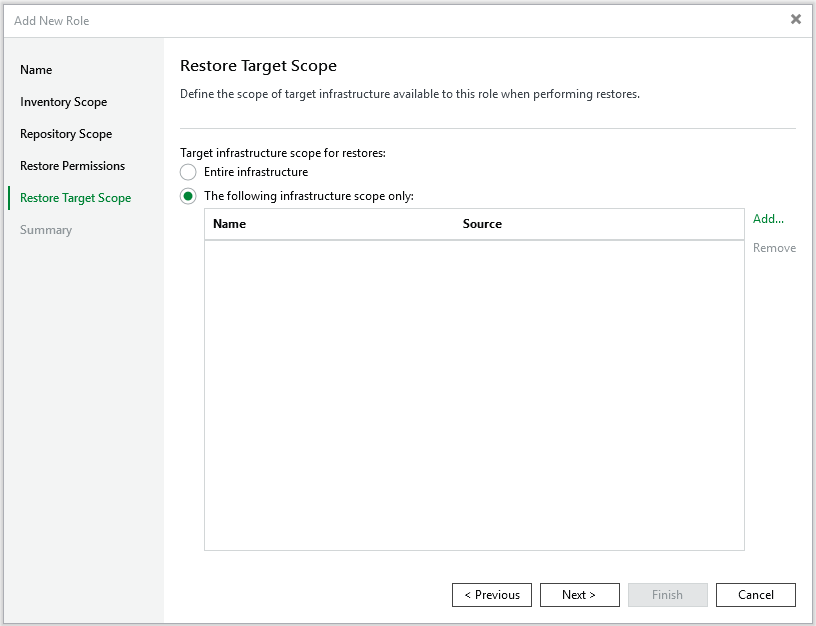This screenshot has width=816, height=626.
Task: Choose the following infrastructure scope only radio
Action: [188, 196]
